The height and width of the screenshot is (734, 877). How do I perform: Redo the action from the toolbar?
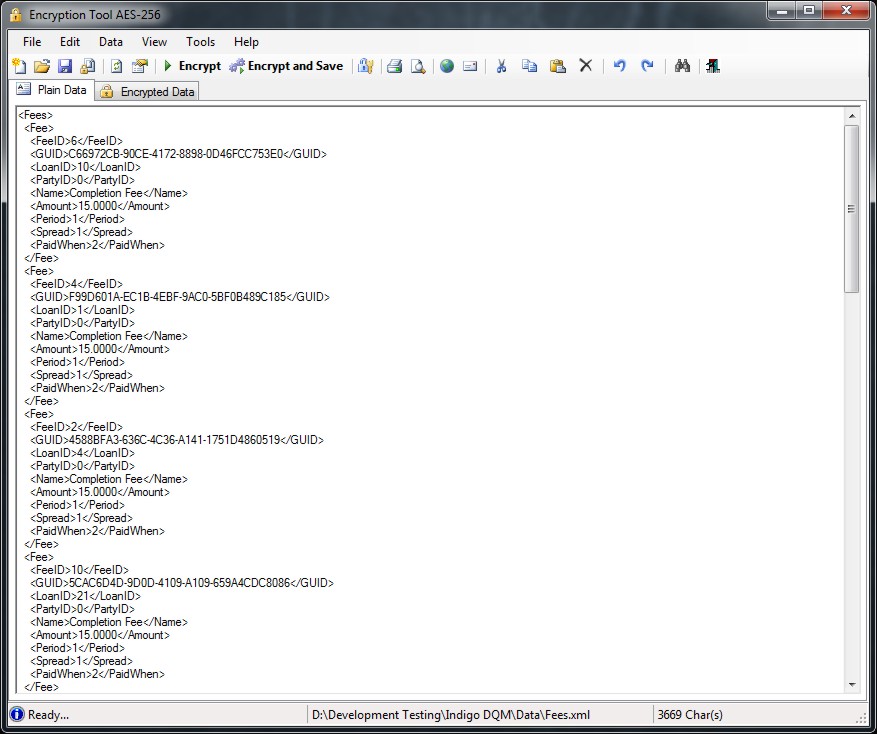647,66
